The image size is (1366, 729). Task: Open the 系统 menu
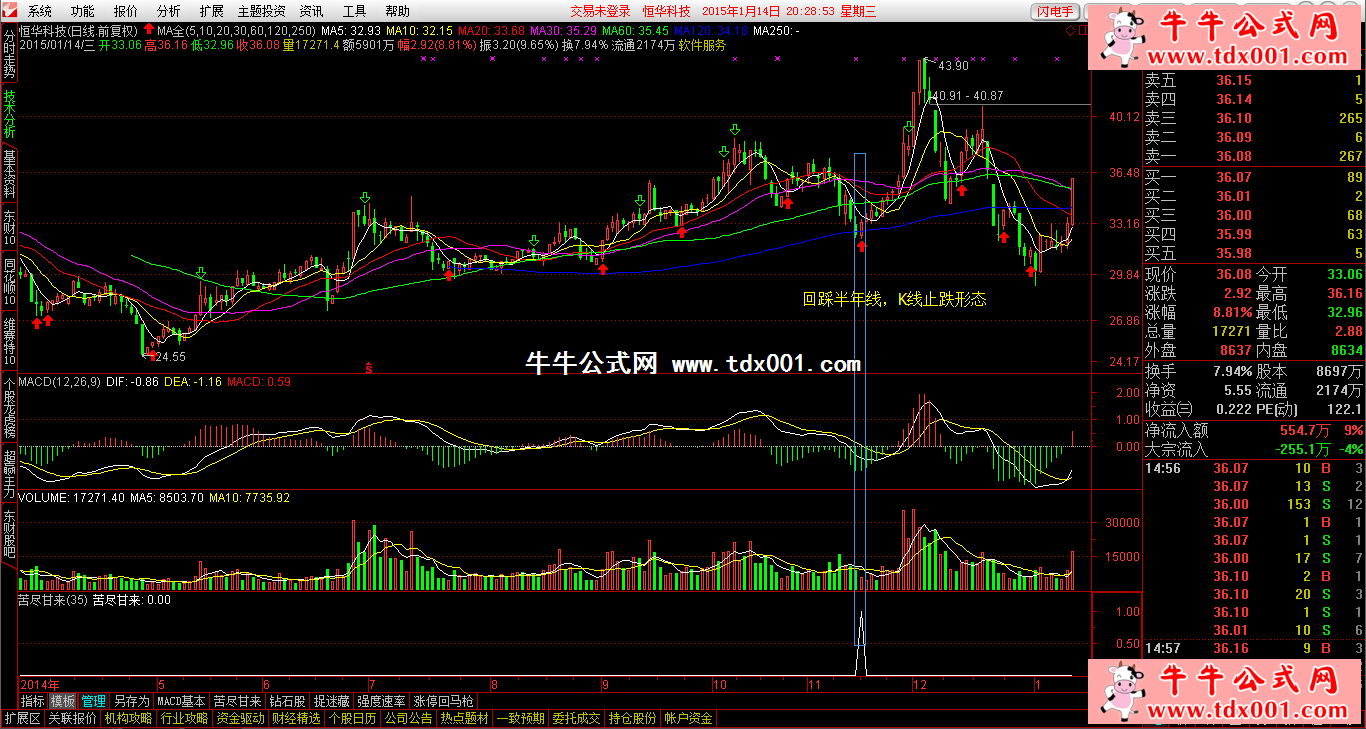[x=40, y=11]
